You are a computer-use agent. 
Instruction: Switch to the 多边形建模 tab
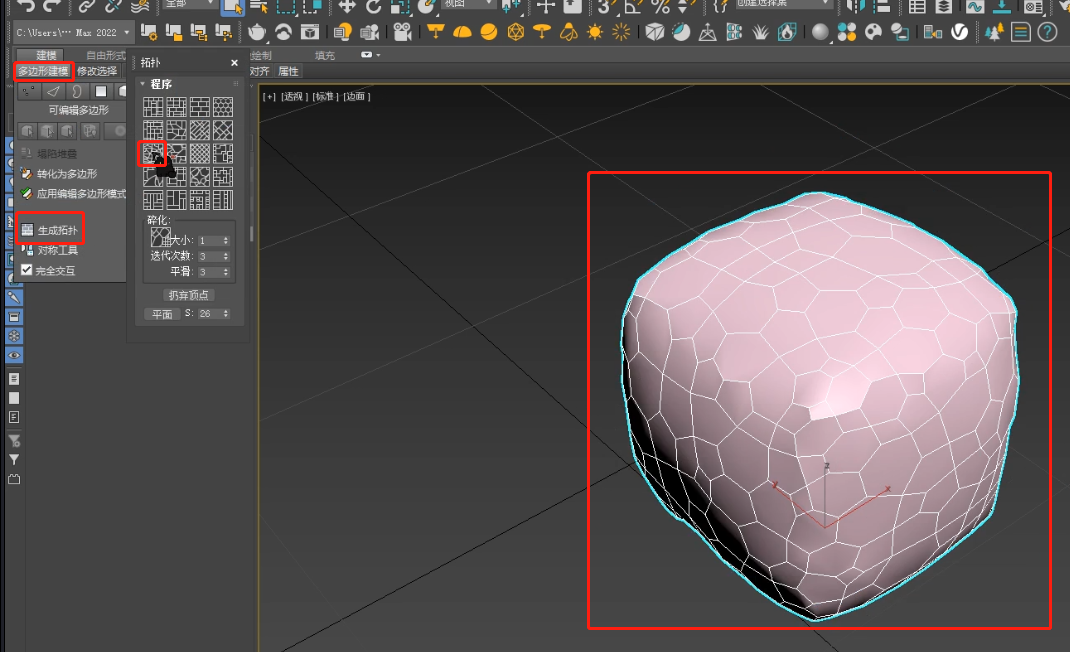(x=43, y=71)
